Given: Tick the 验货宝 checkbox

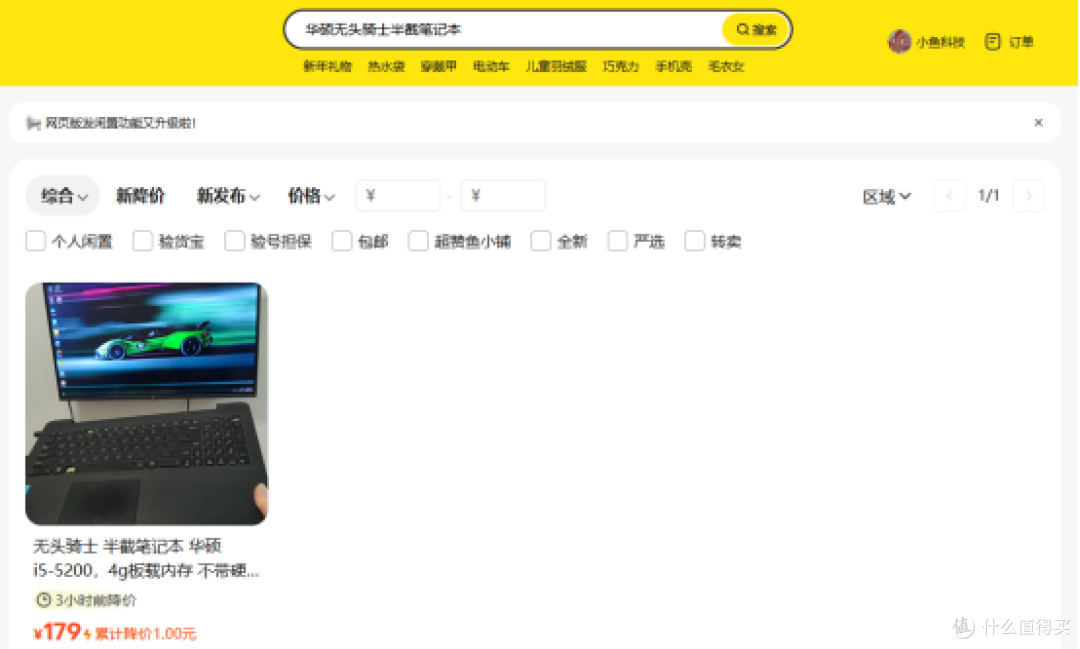Looking at the screenshot, I should coord(143,241).
